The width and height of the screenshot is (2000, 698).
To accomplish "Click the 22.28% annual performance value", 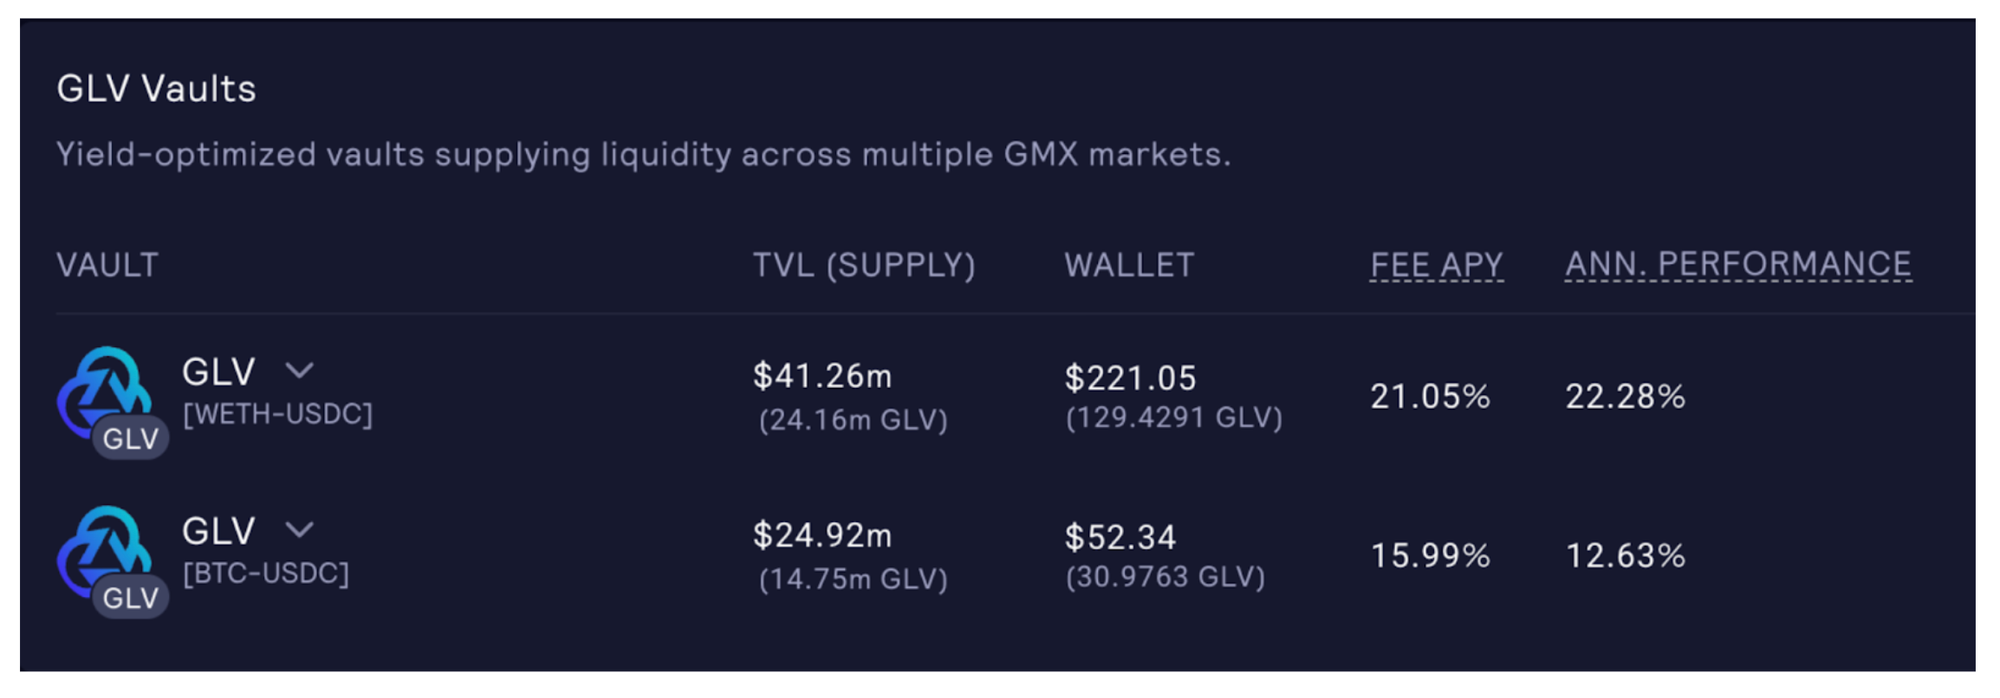I will 1625,396.
